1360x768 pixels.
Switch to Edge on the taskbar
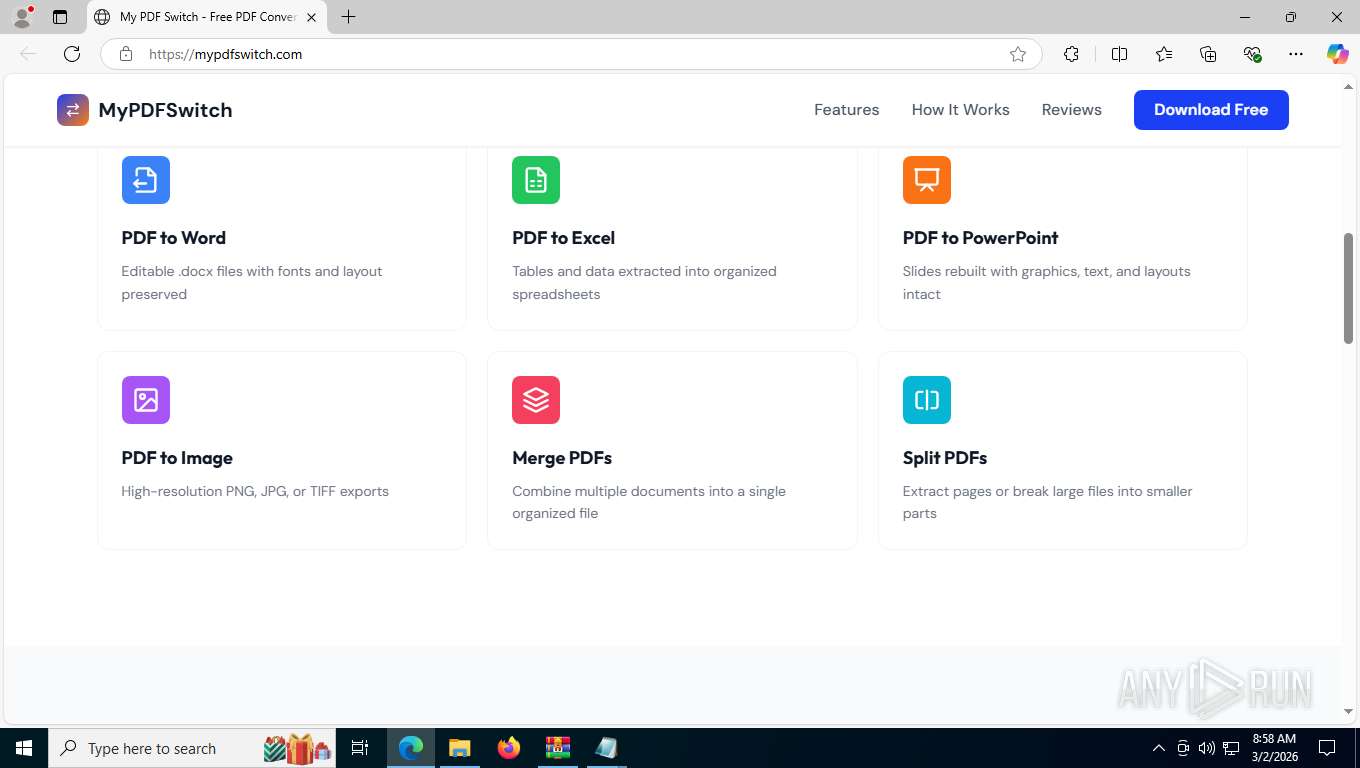coord(411,748)
